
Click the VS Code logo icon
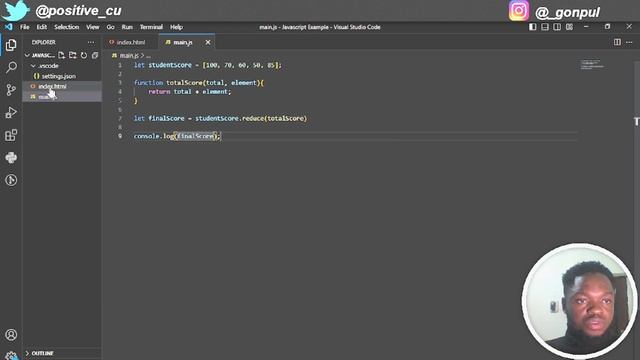9,27
